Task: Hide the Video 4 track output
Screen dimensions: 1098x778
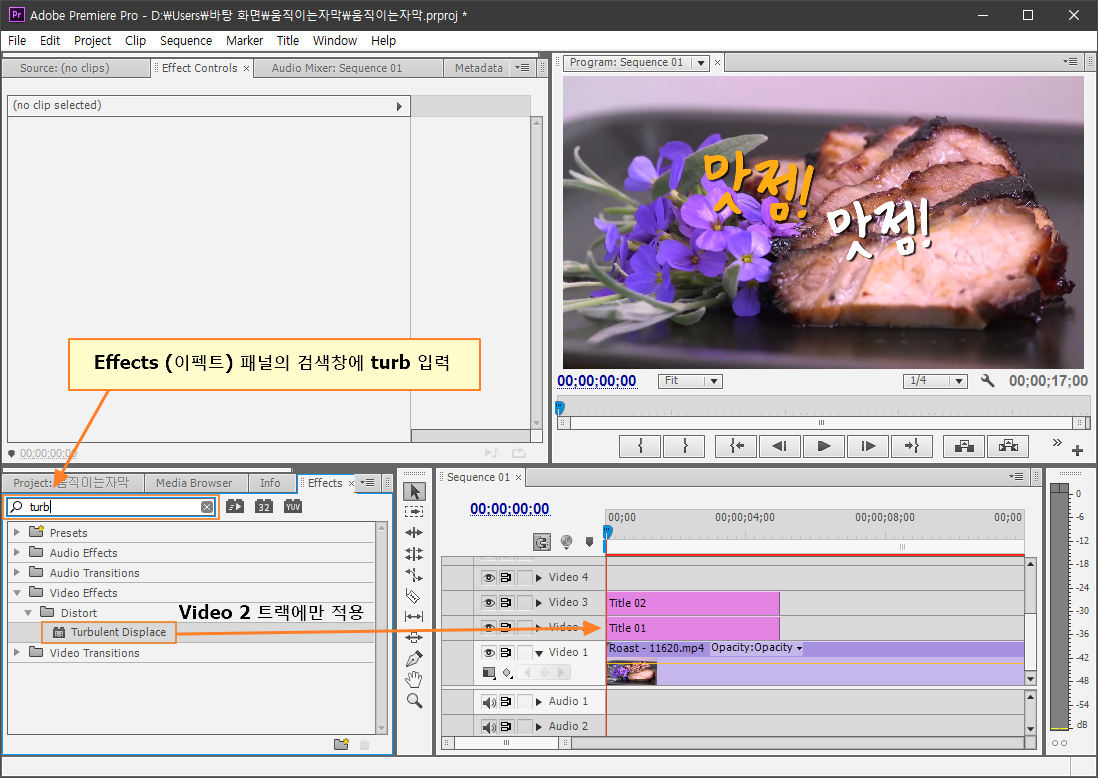Action: pyautogui.click(x=489, y=578)
